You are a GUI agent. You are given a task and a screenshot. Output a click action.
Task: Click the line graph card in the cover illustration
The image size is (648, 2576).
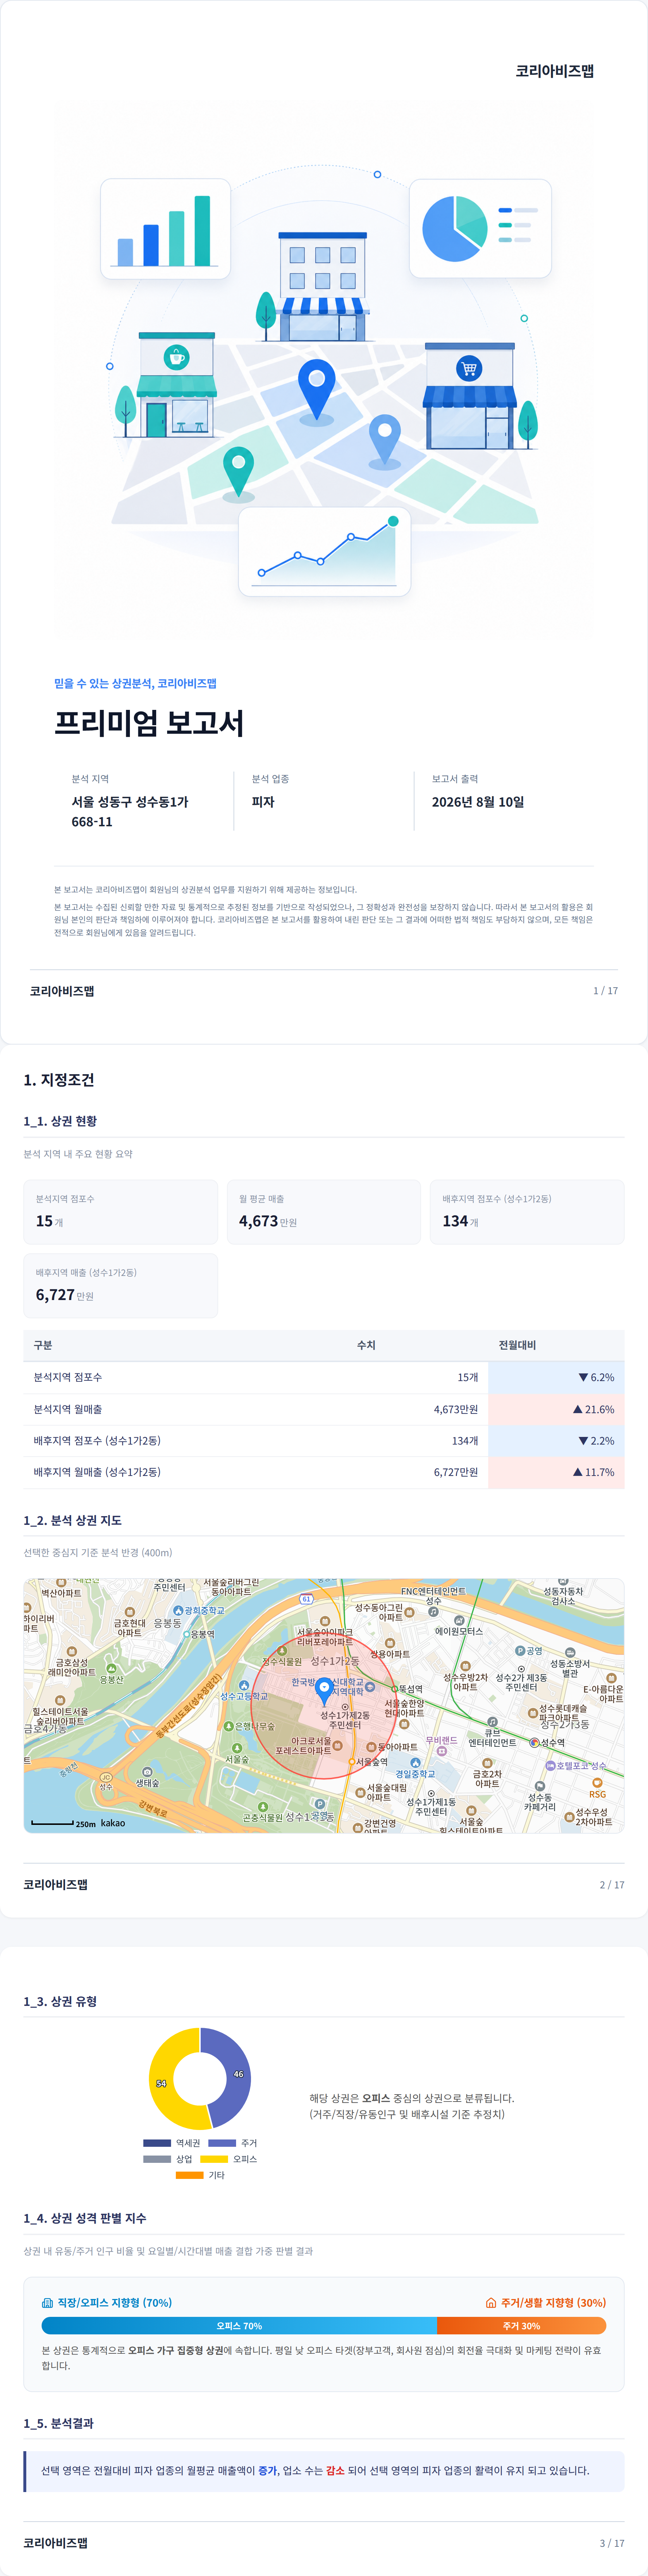[324, 551]
